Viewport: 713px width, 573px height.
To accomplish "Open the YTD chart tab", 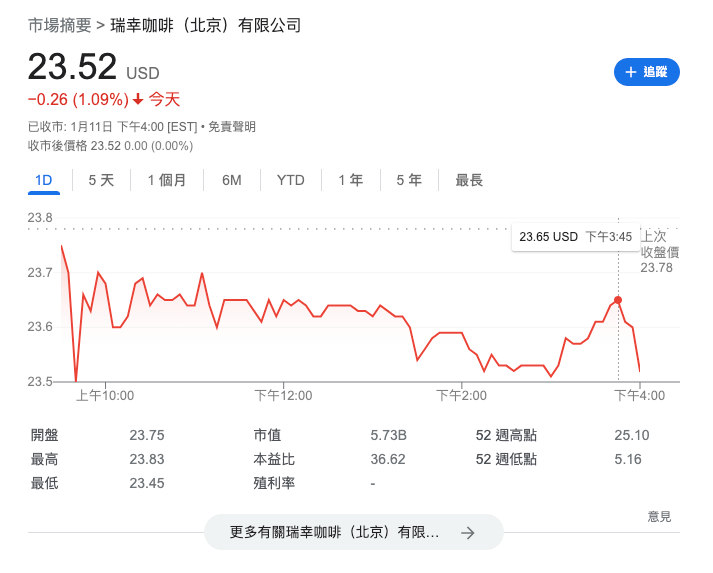I will pyautogui.click(x=291, y=181).
